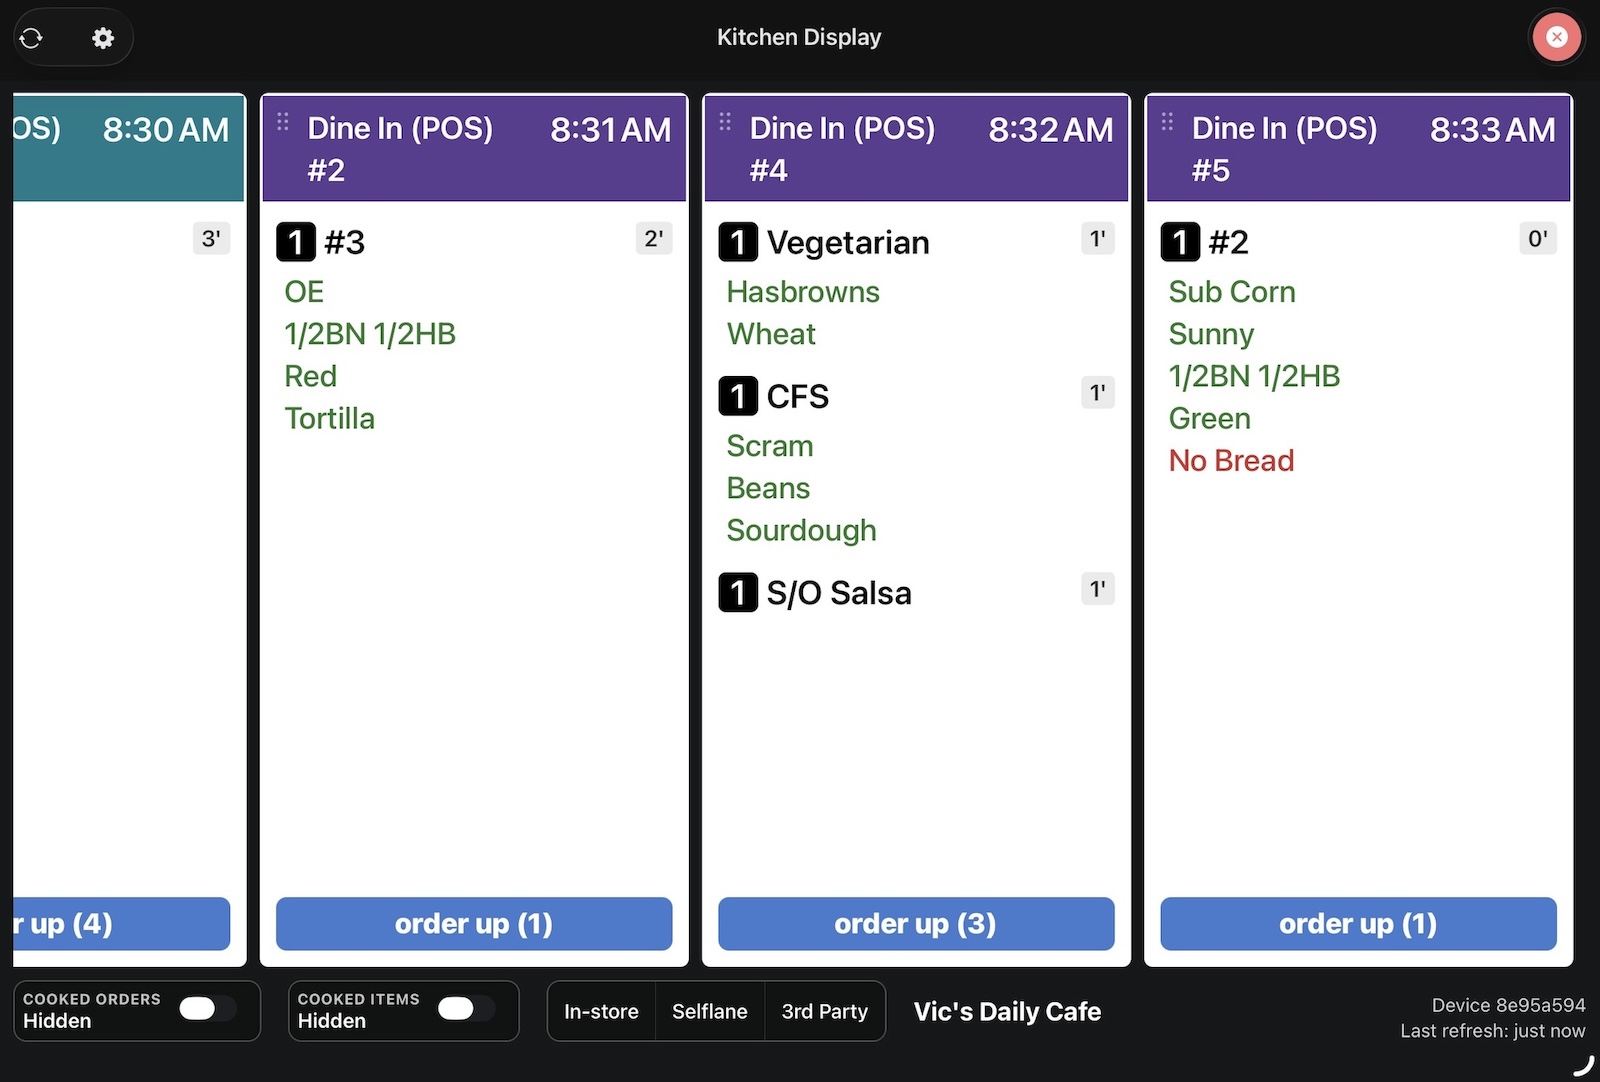This screenshot has width=1600, height=1082.
Task: Switch to the Selflane tab
Action: (x=710, y=1011)
